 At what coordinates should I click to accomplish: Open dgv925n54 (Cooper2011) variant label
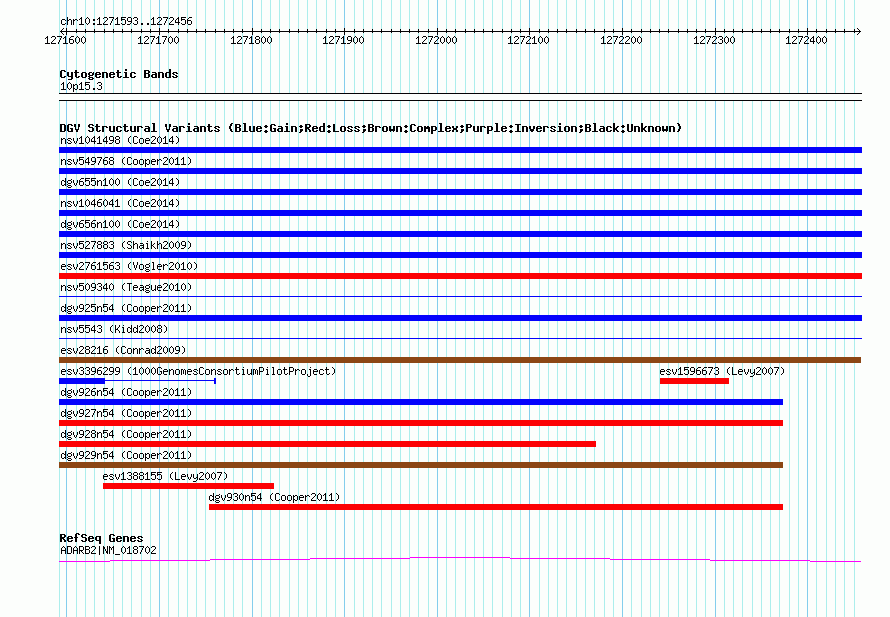(126, 308)
